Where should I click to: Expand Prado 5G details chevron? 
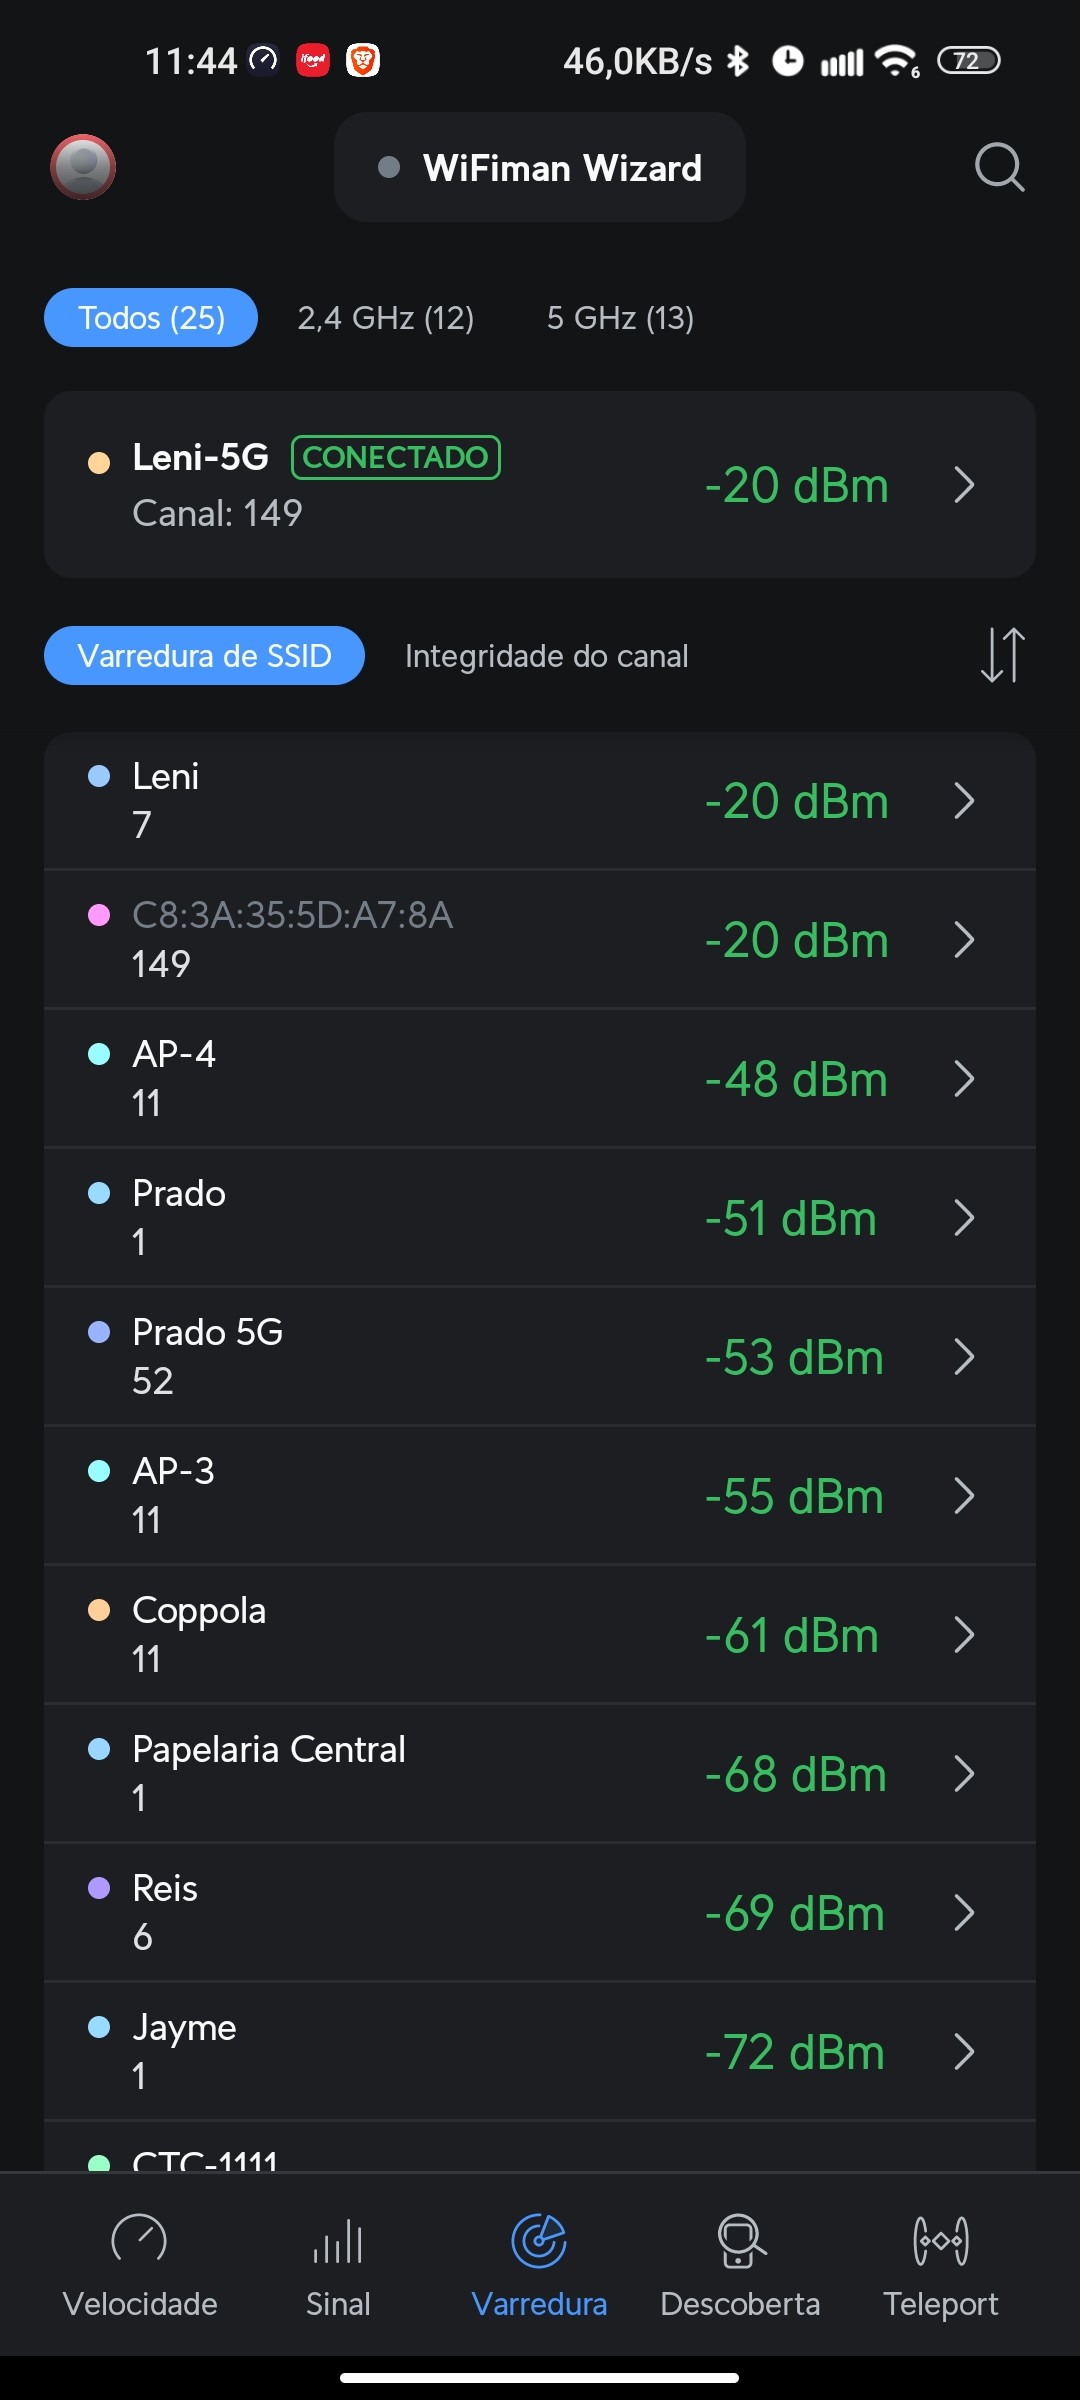[964, 1357]
